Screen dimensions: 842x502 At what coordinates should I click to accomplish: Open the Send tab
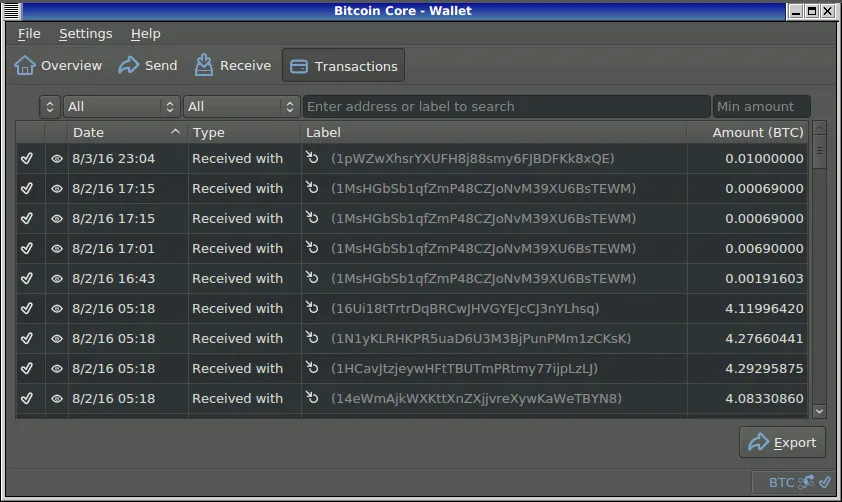tap(148, 66)
